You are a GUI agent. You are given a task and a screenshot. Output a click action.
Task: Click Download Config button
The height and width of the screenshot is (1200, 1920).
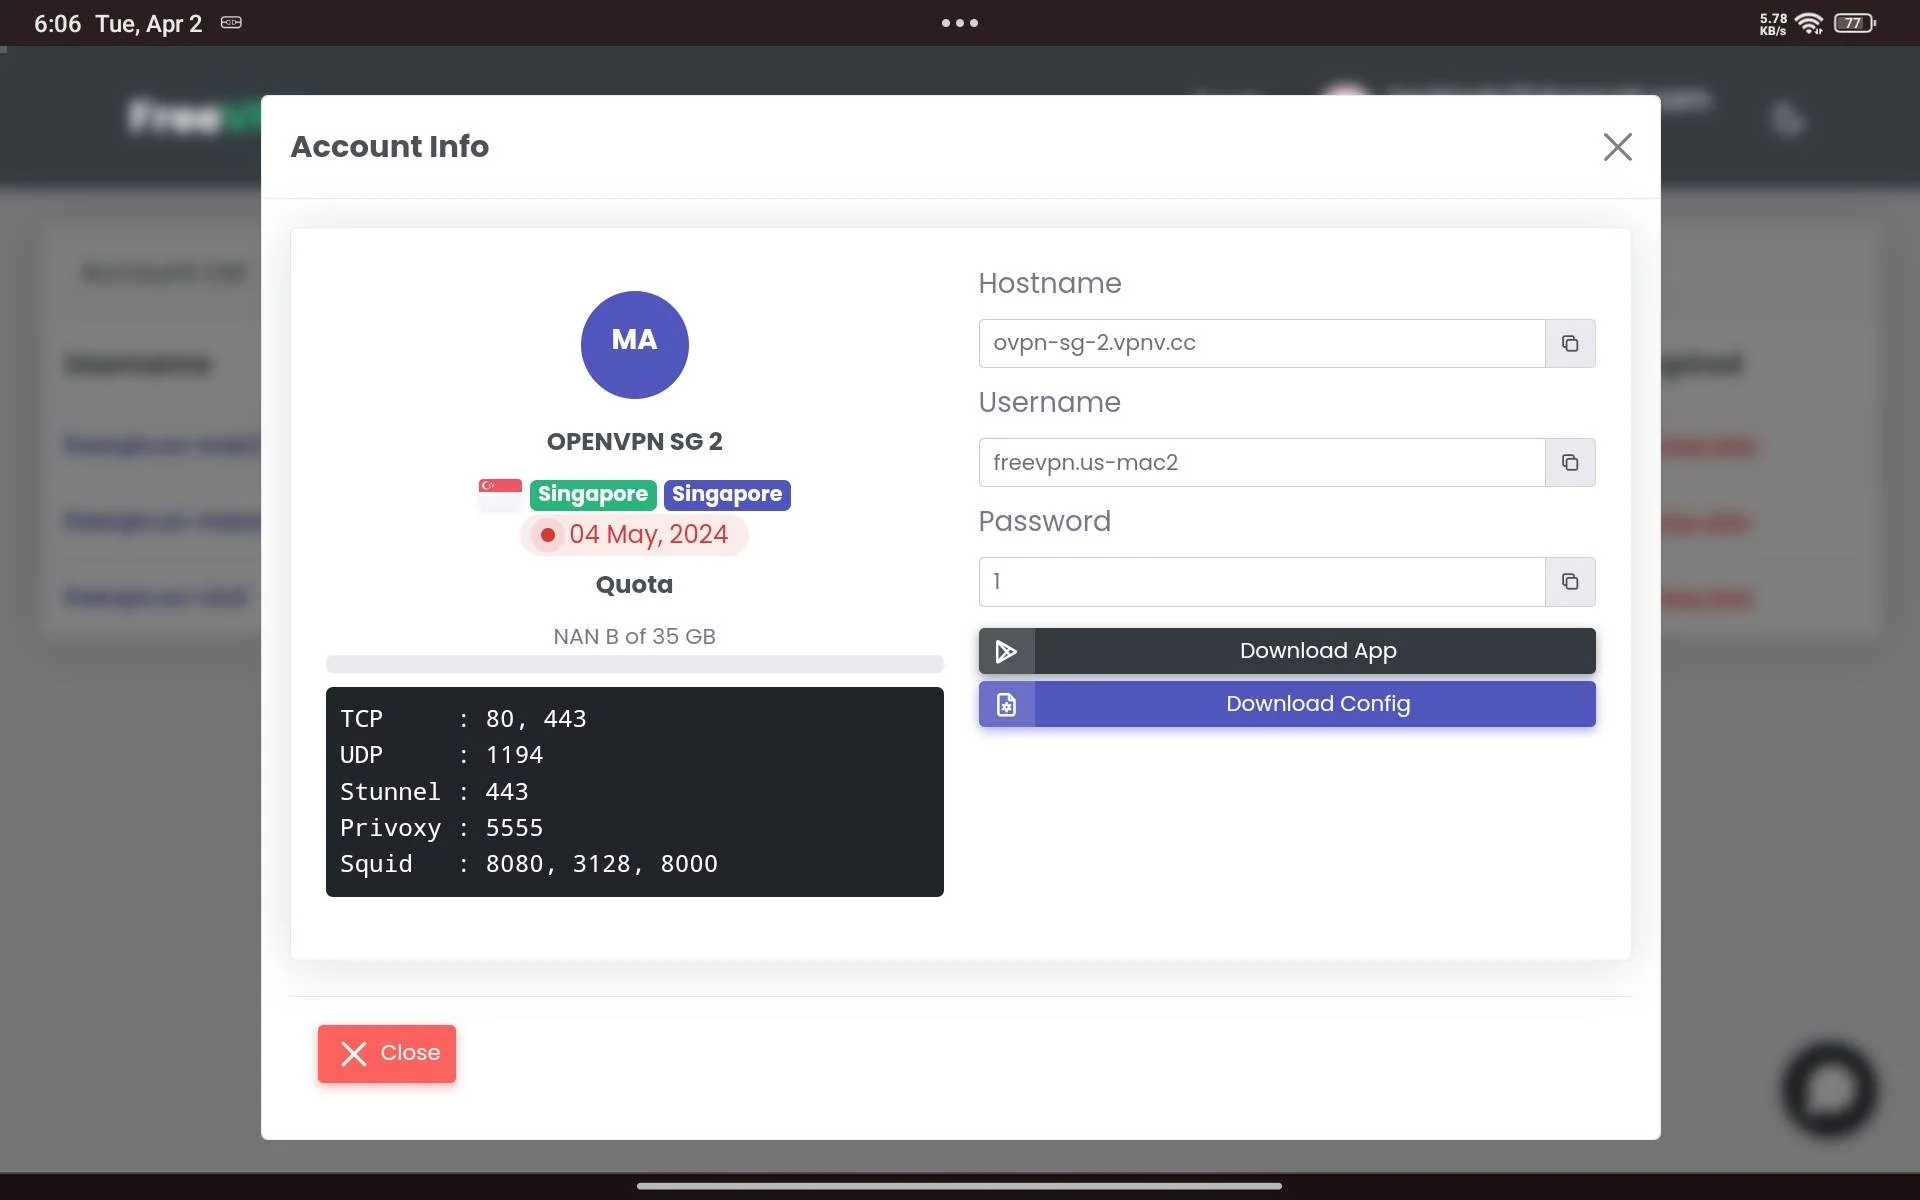(1287, 704)
